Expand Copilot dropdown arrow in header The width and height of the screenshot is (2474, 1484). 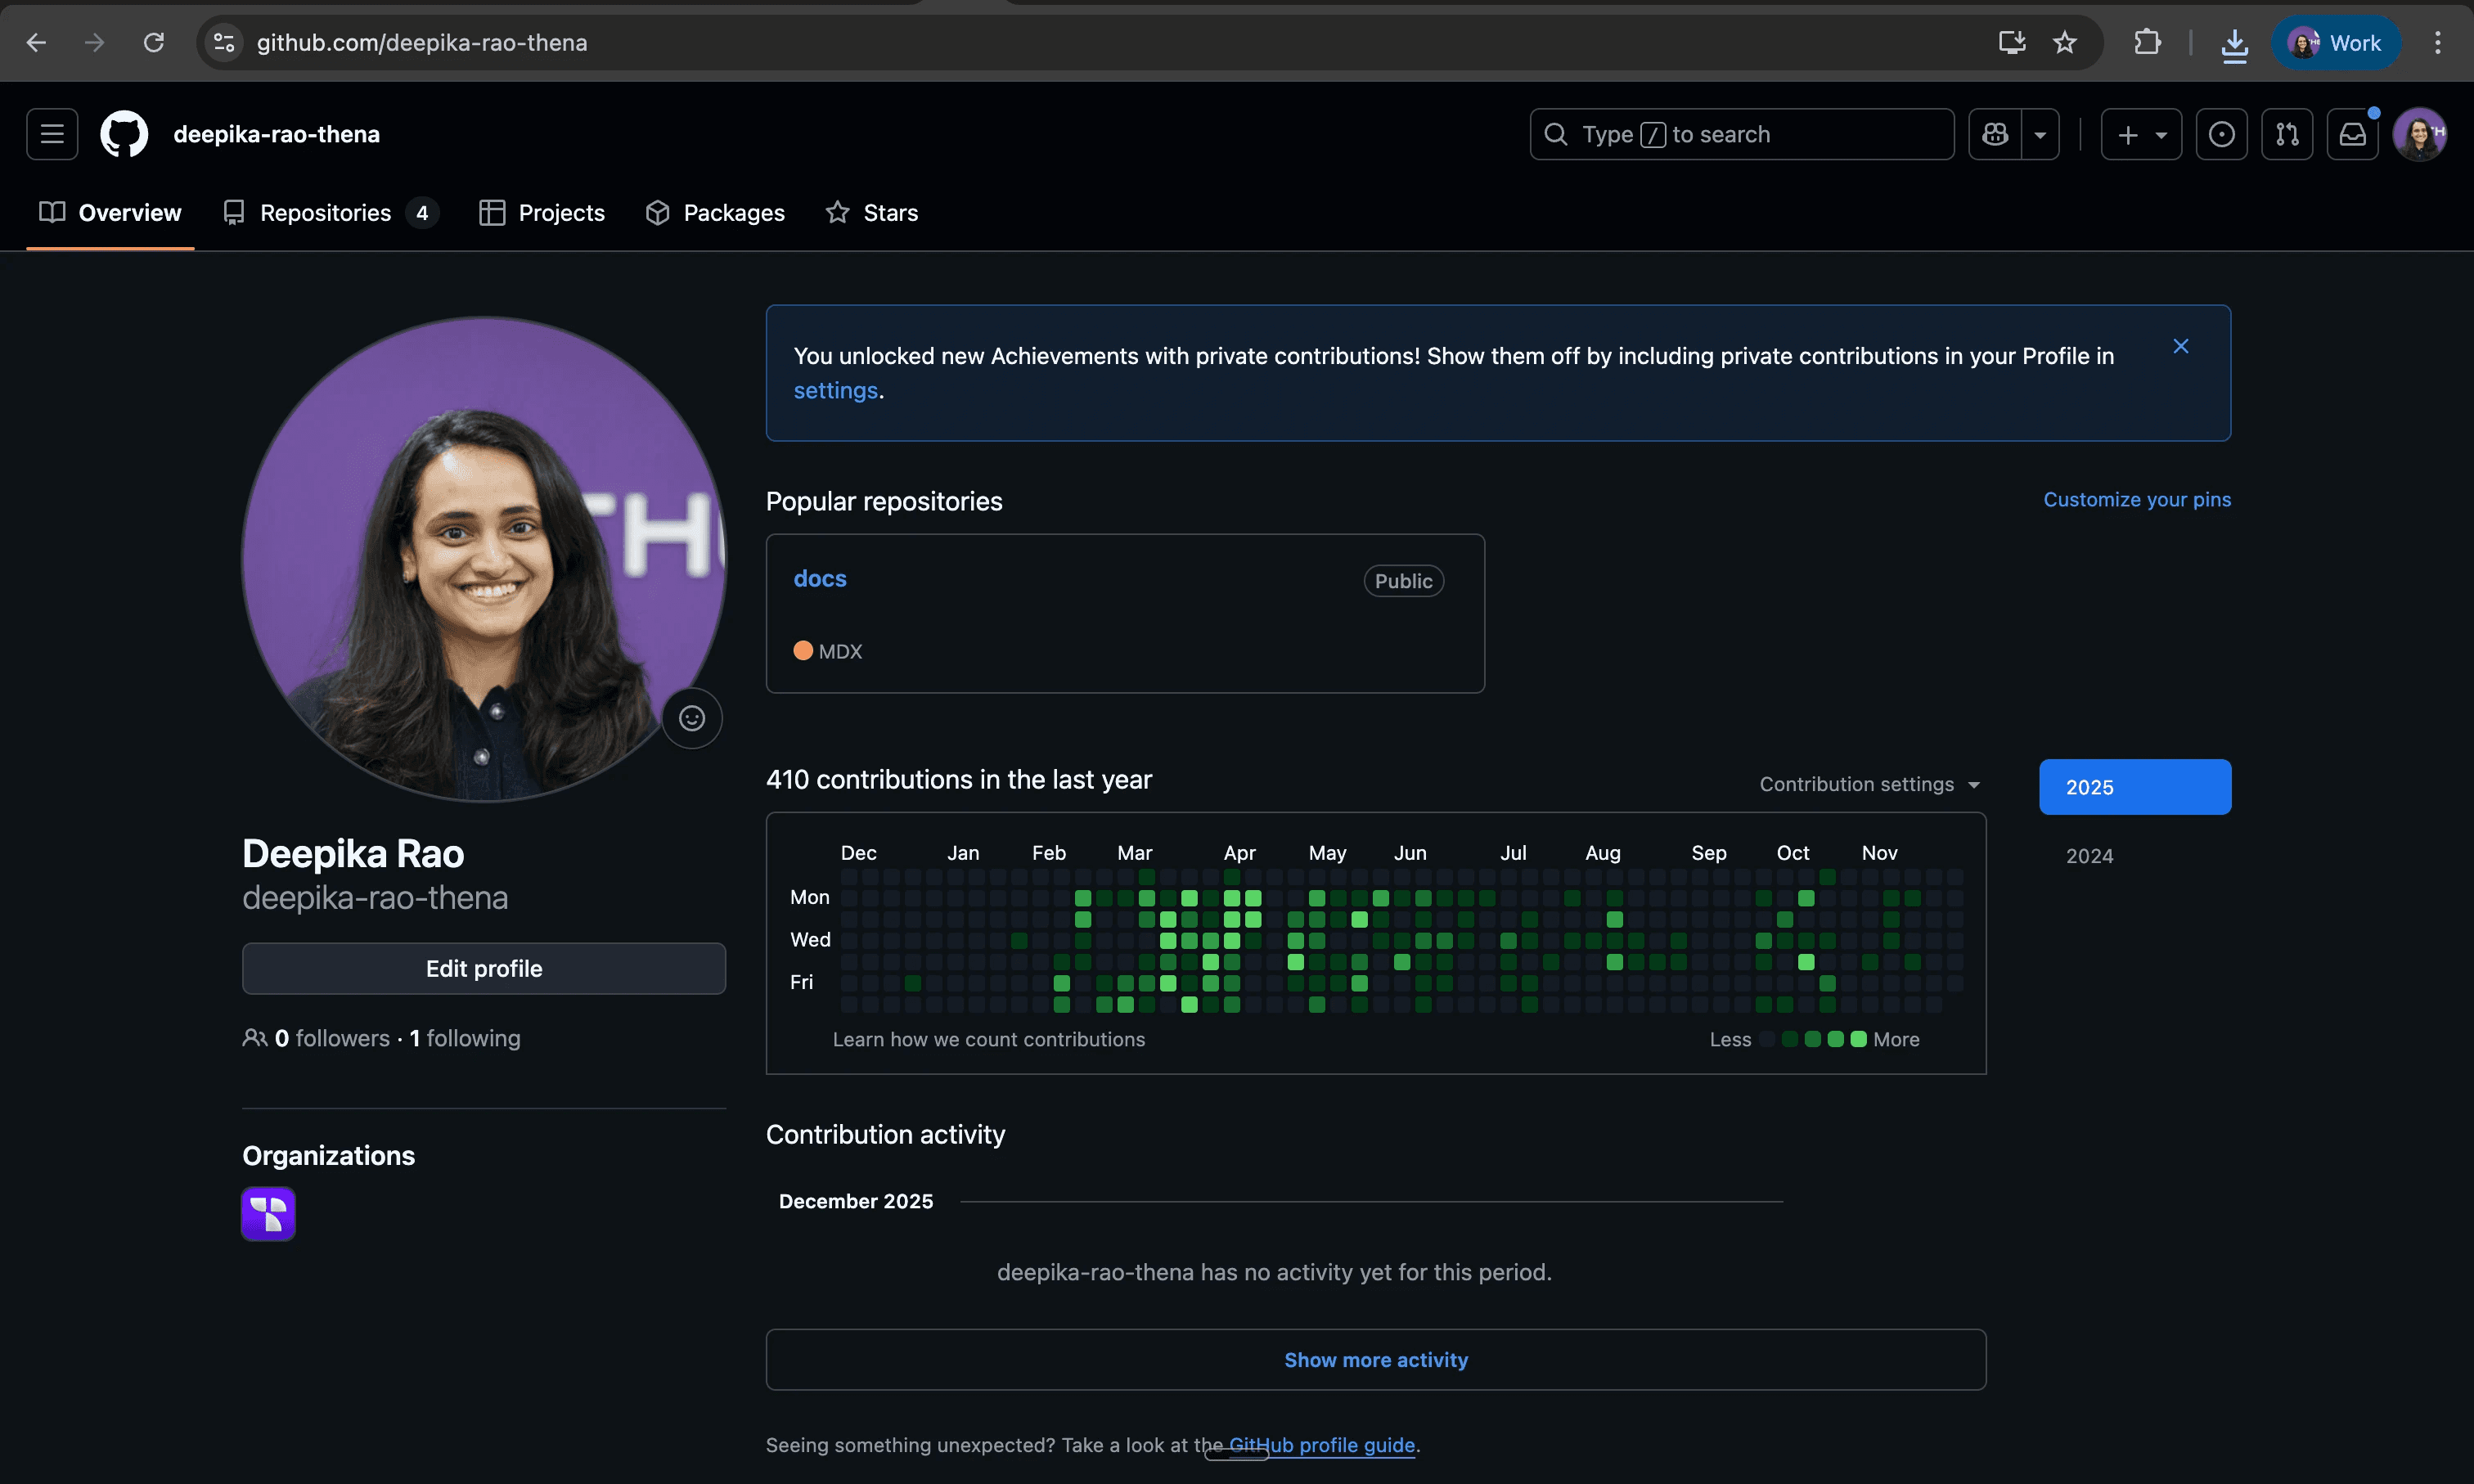[x=2040, y=134]
